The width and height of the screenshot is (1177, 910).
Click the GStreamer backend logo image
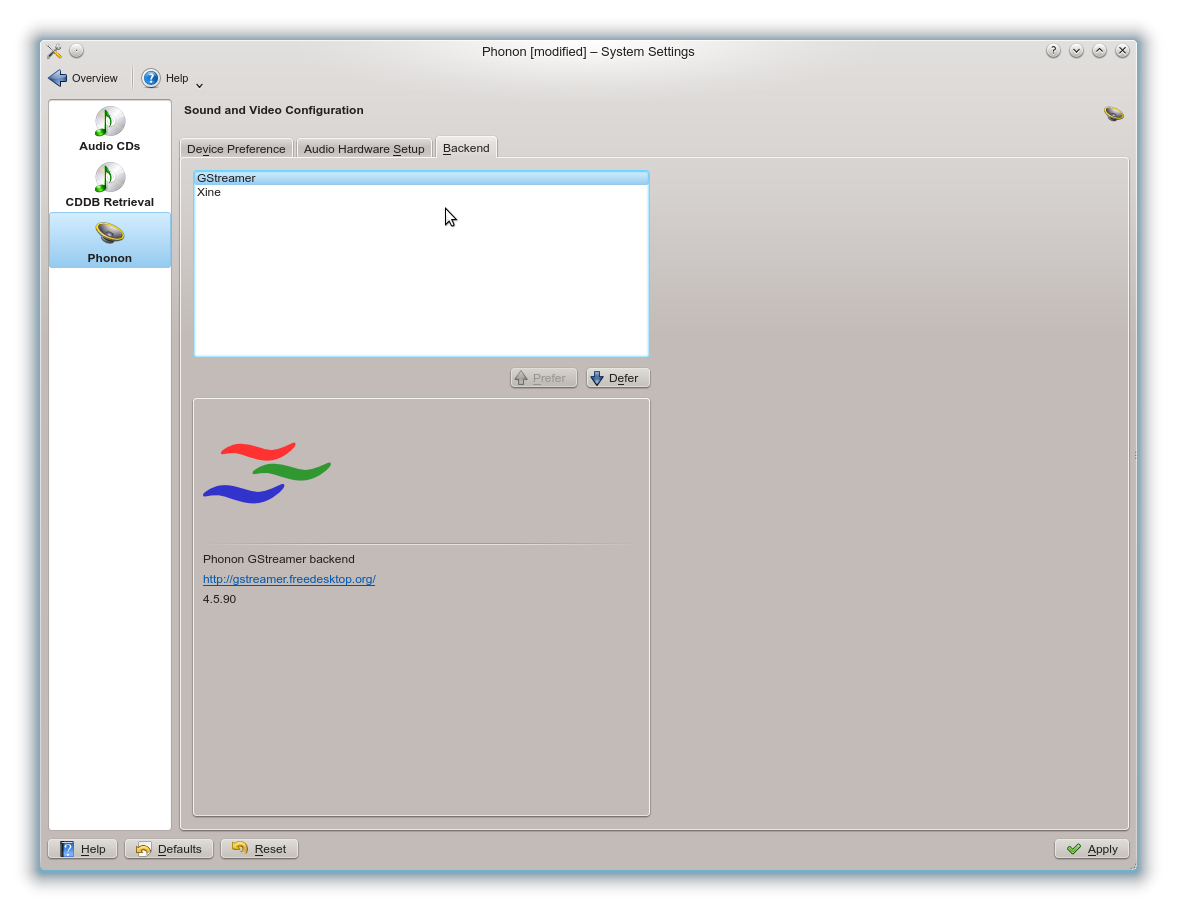pyautogui.click(x=267, y=470)
